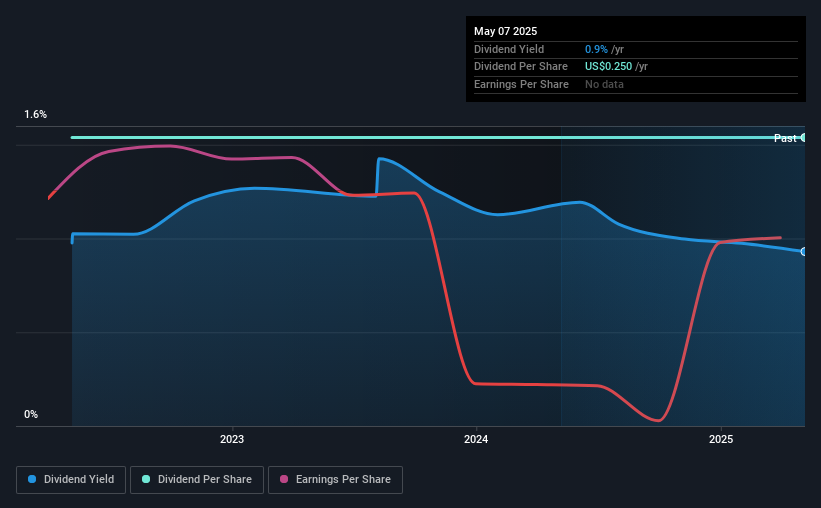Click the 1.6% y-axis label
The width and height of the screenshot is (821, 508).
tap(36, 114)
